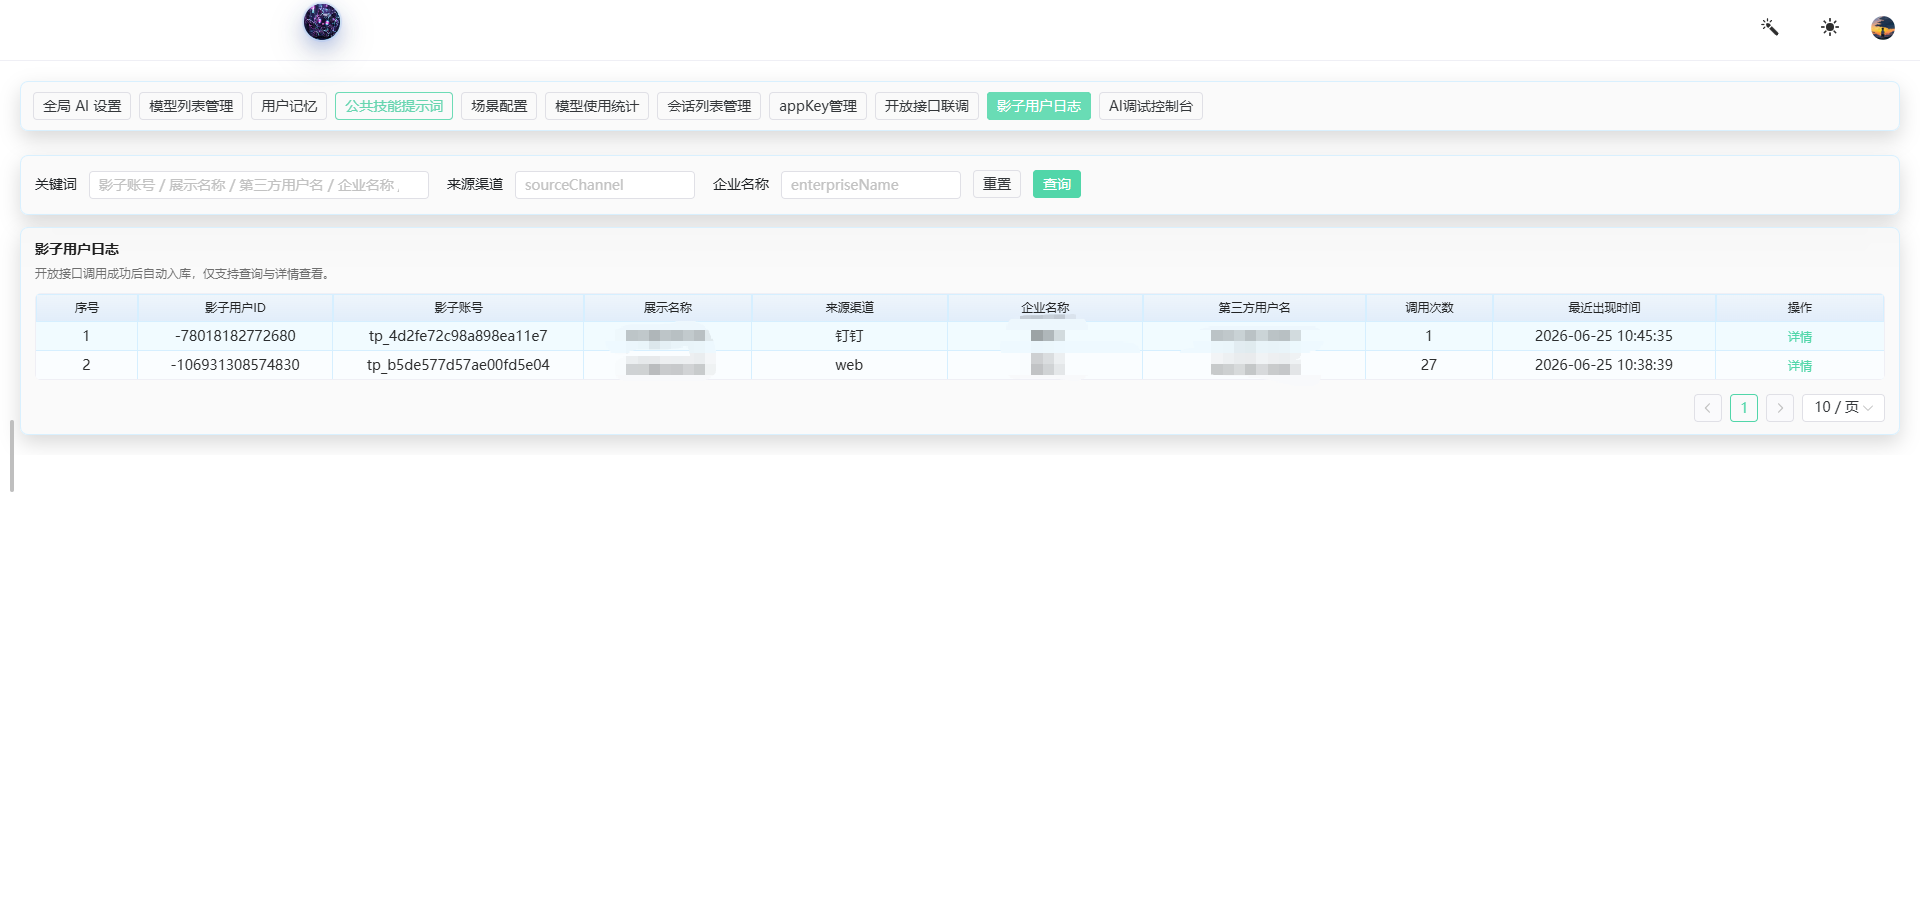Viewport: 1920px width, 910px height.
Task: Open the user avatar menu
Action: click(1883, 27)
